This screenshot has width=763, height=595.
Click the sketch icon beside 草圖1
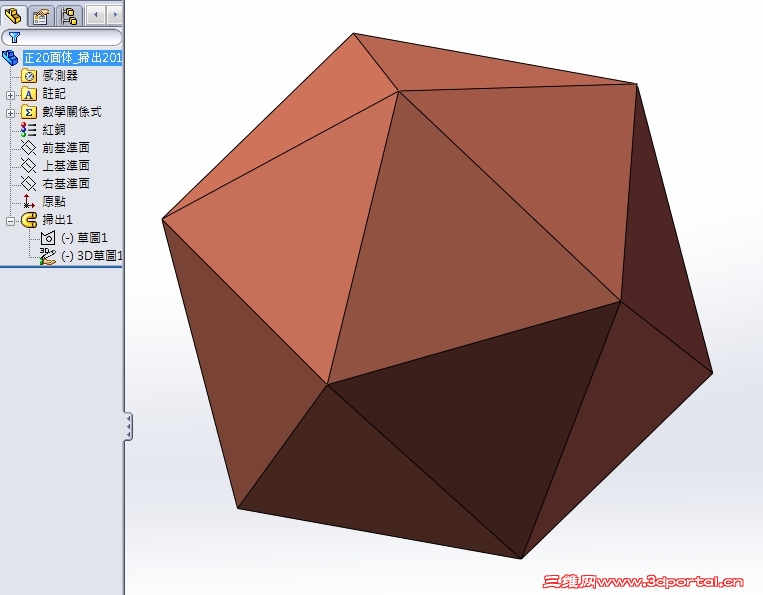(x=48, y=237)
